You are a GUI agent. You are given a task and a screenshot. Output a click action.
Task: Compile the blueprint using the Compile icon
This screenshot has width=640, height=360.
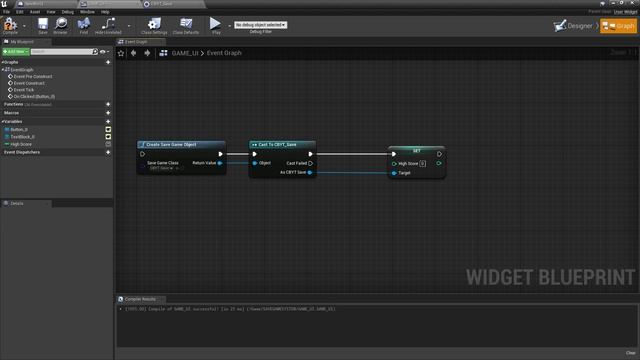point(10,24)
